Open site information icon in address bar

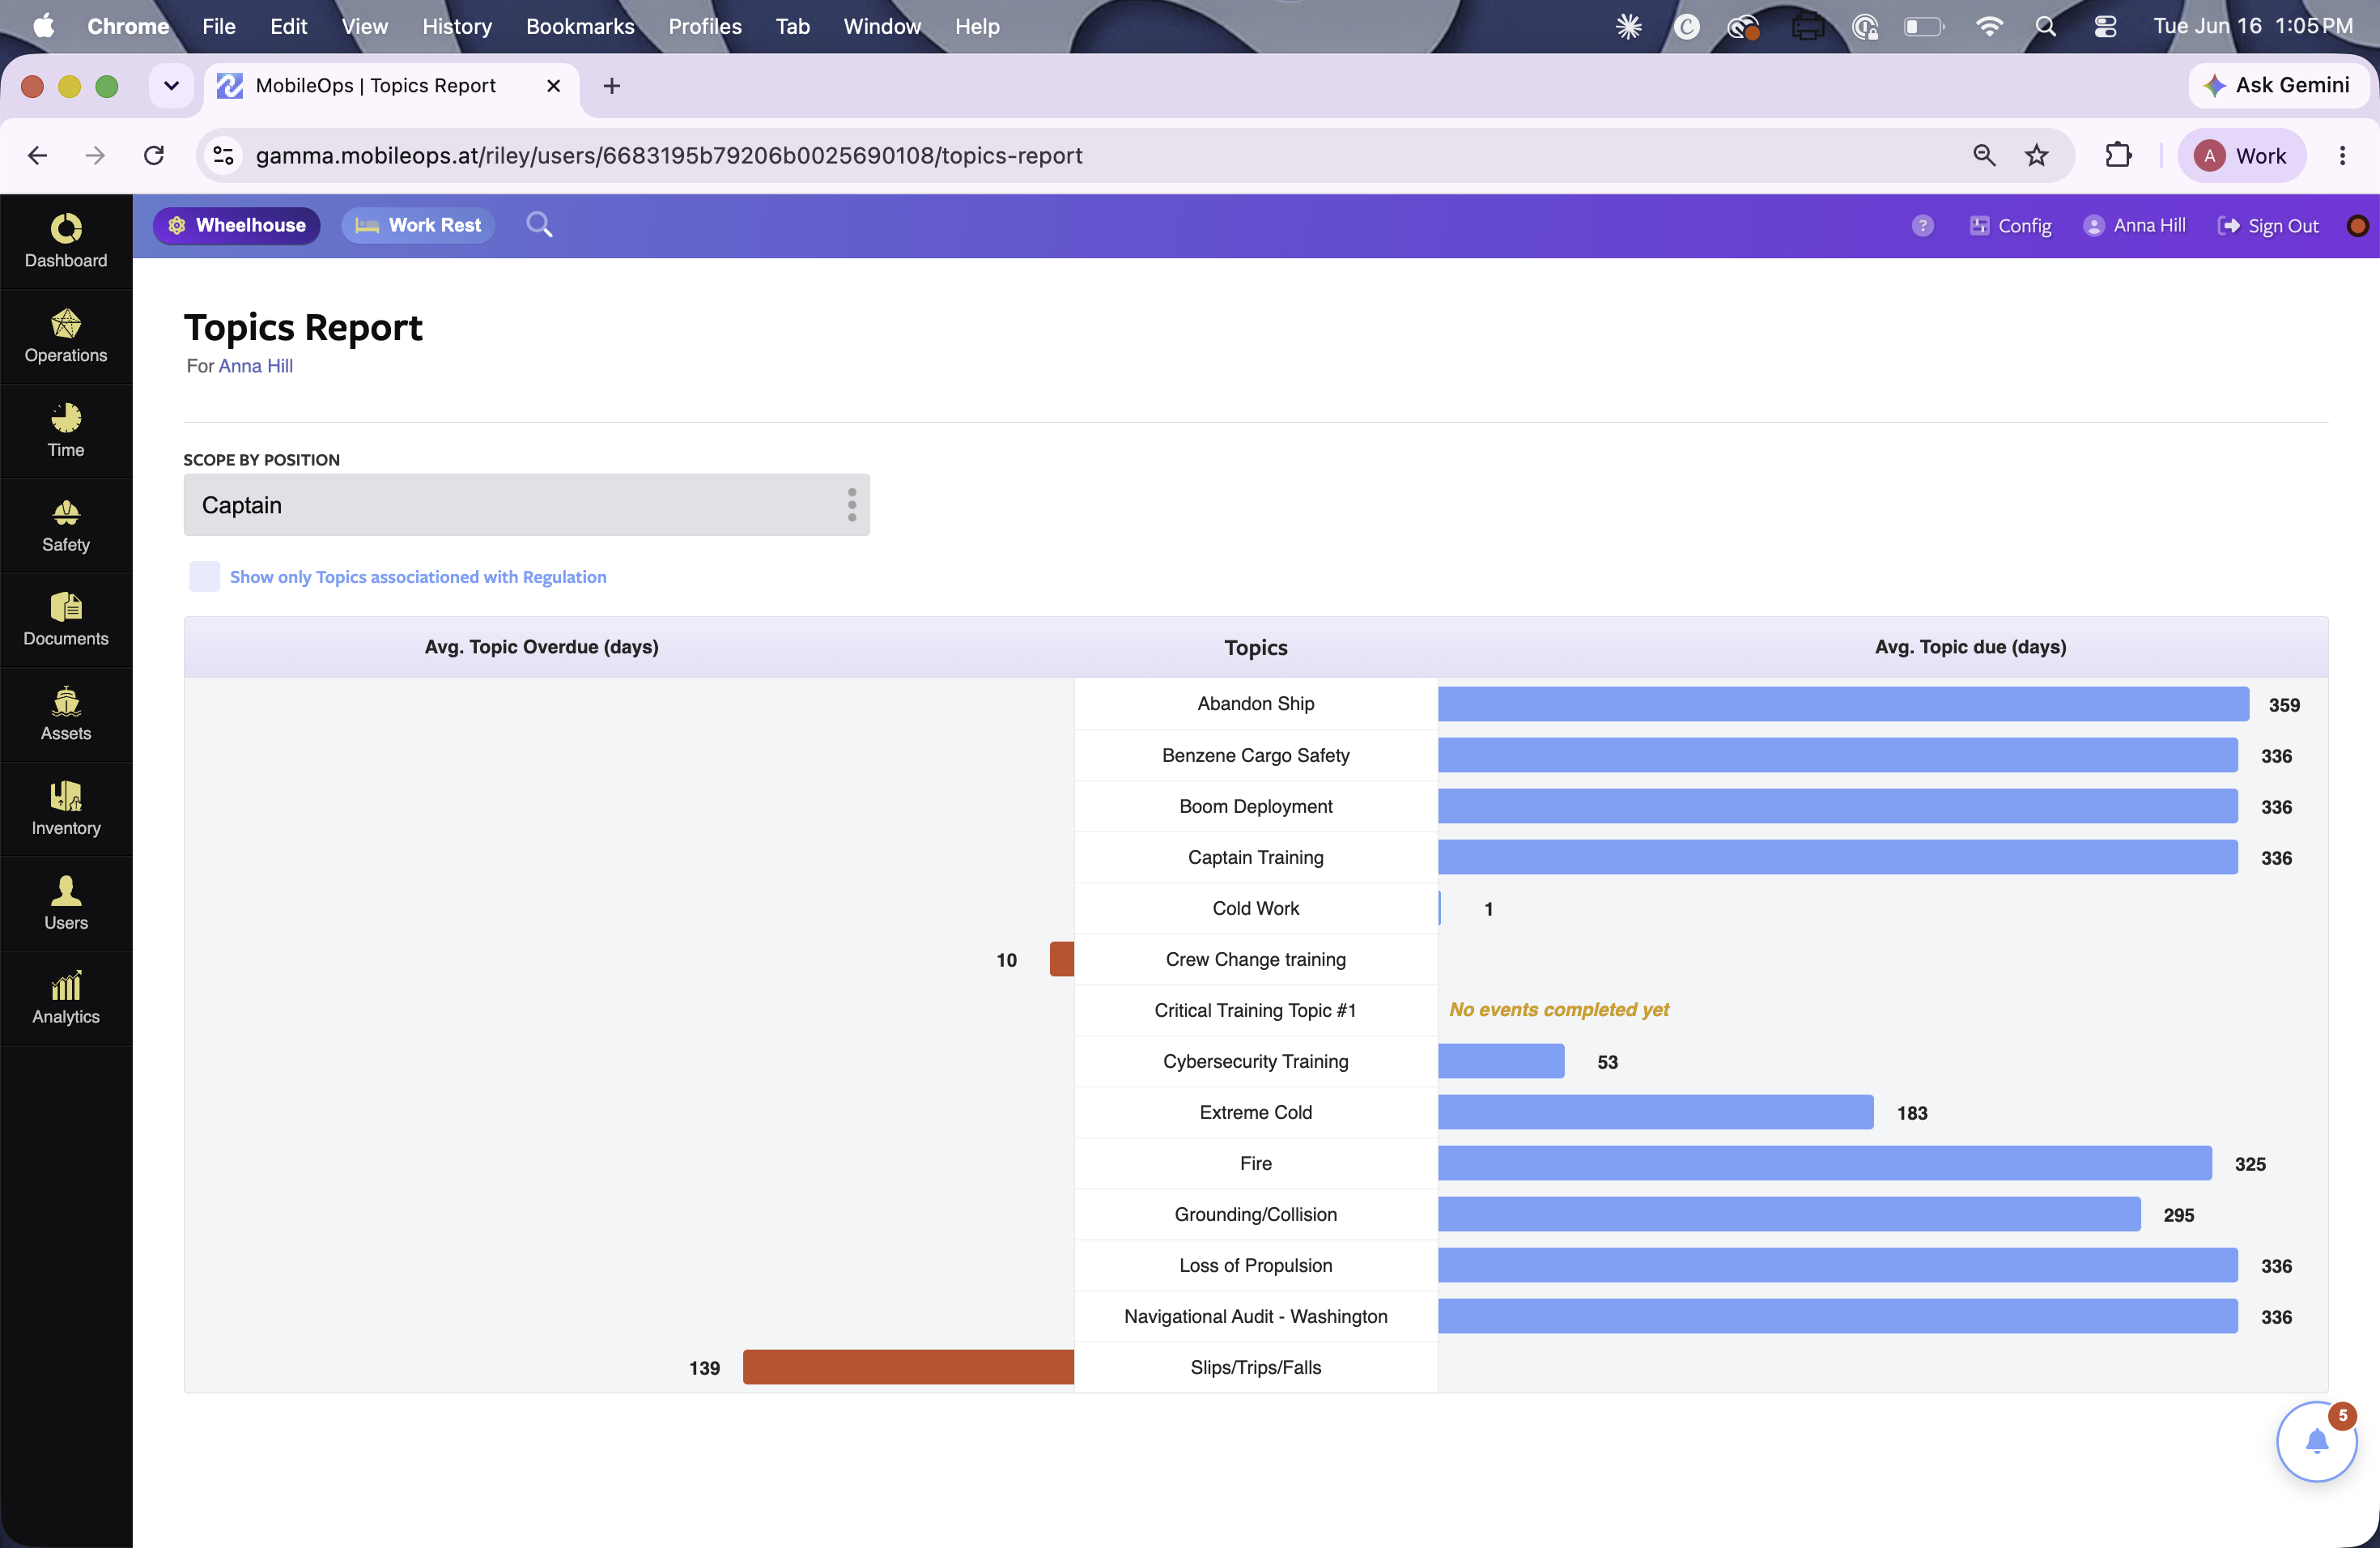point(224,155)
